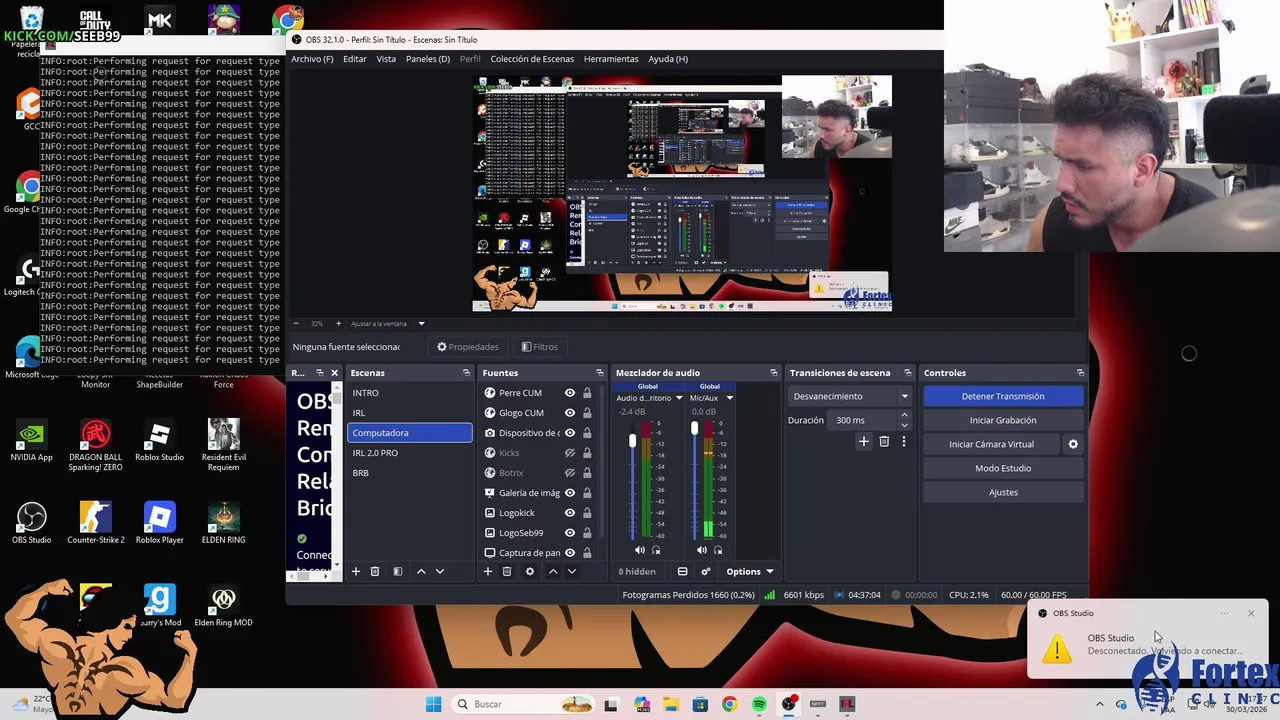This screenshot has height=720, width=1280.
Task: Toggle desktop audio monitoring headphone icon
Action: (656, 550)
